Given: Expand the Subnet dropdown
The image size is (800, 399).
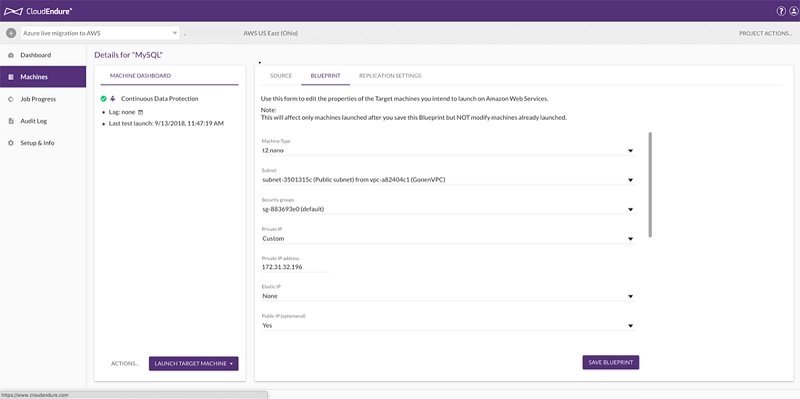Looking at the screenshot, I should click(x=447, y=180).
